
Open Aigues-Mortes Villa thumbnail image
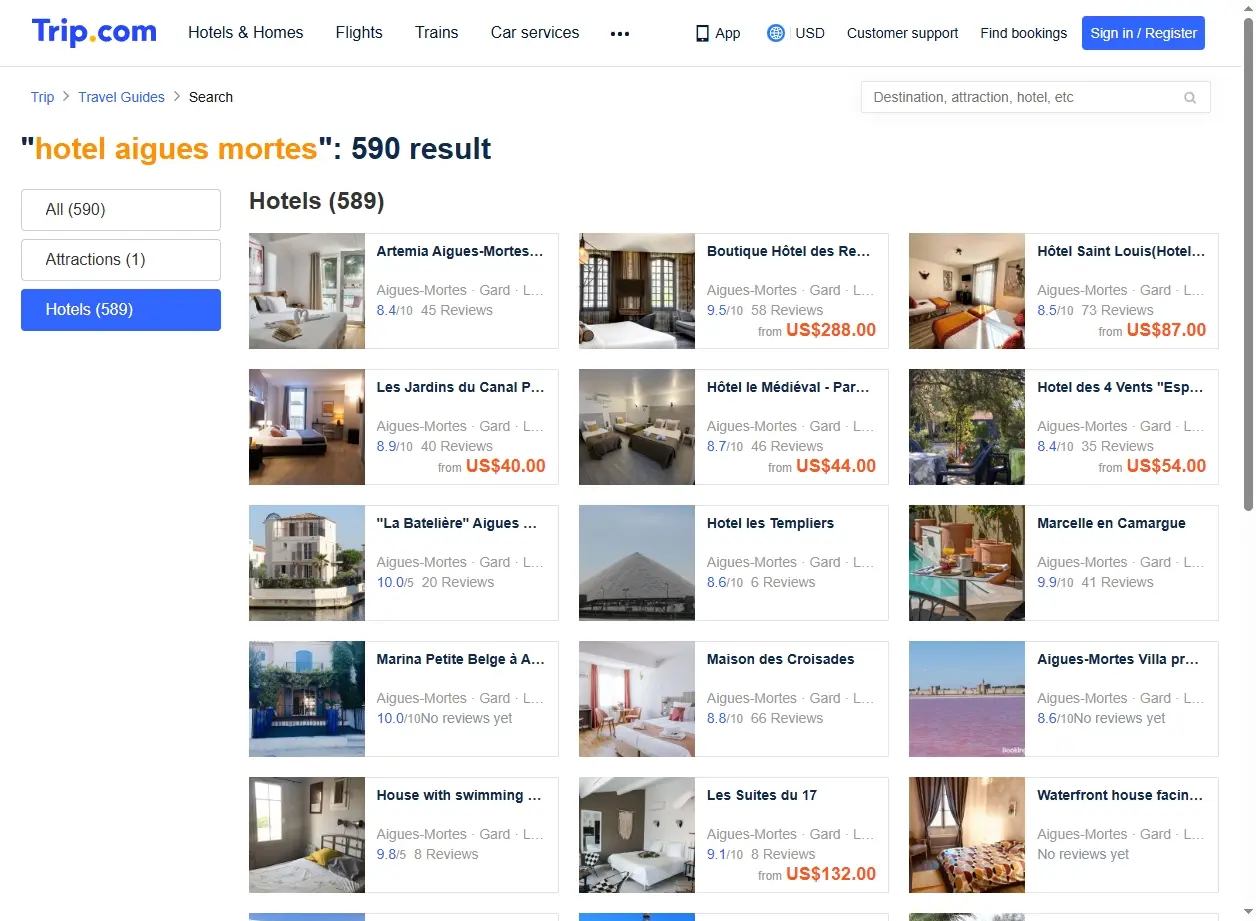point(967,699)
